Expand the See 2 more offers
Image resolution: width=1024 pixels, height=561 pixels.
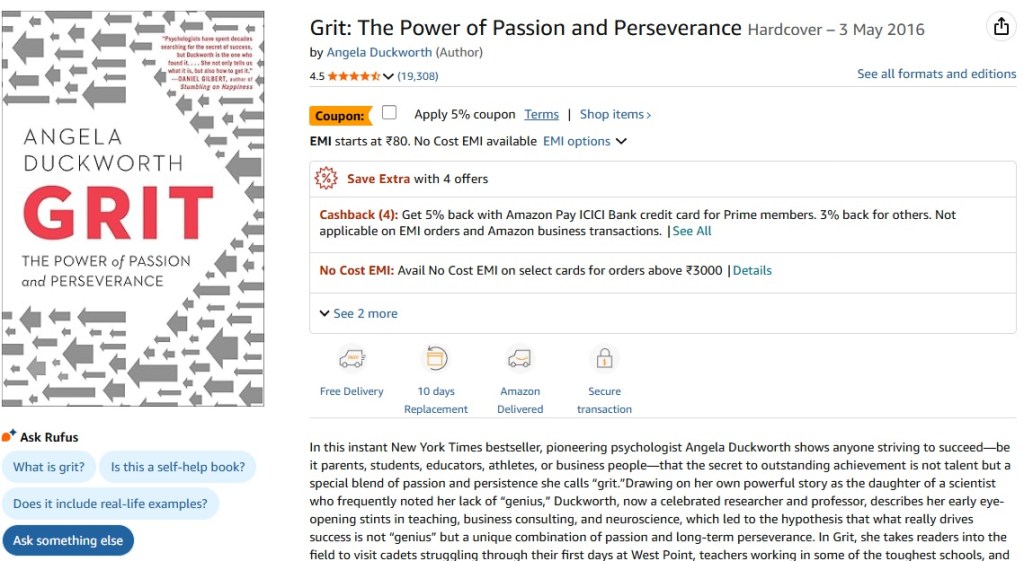click(358, 313)
